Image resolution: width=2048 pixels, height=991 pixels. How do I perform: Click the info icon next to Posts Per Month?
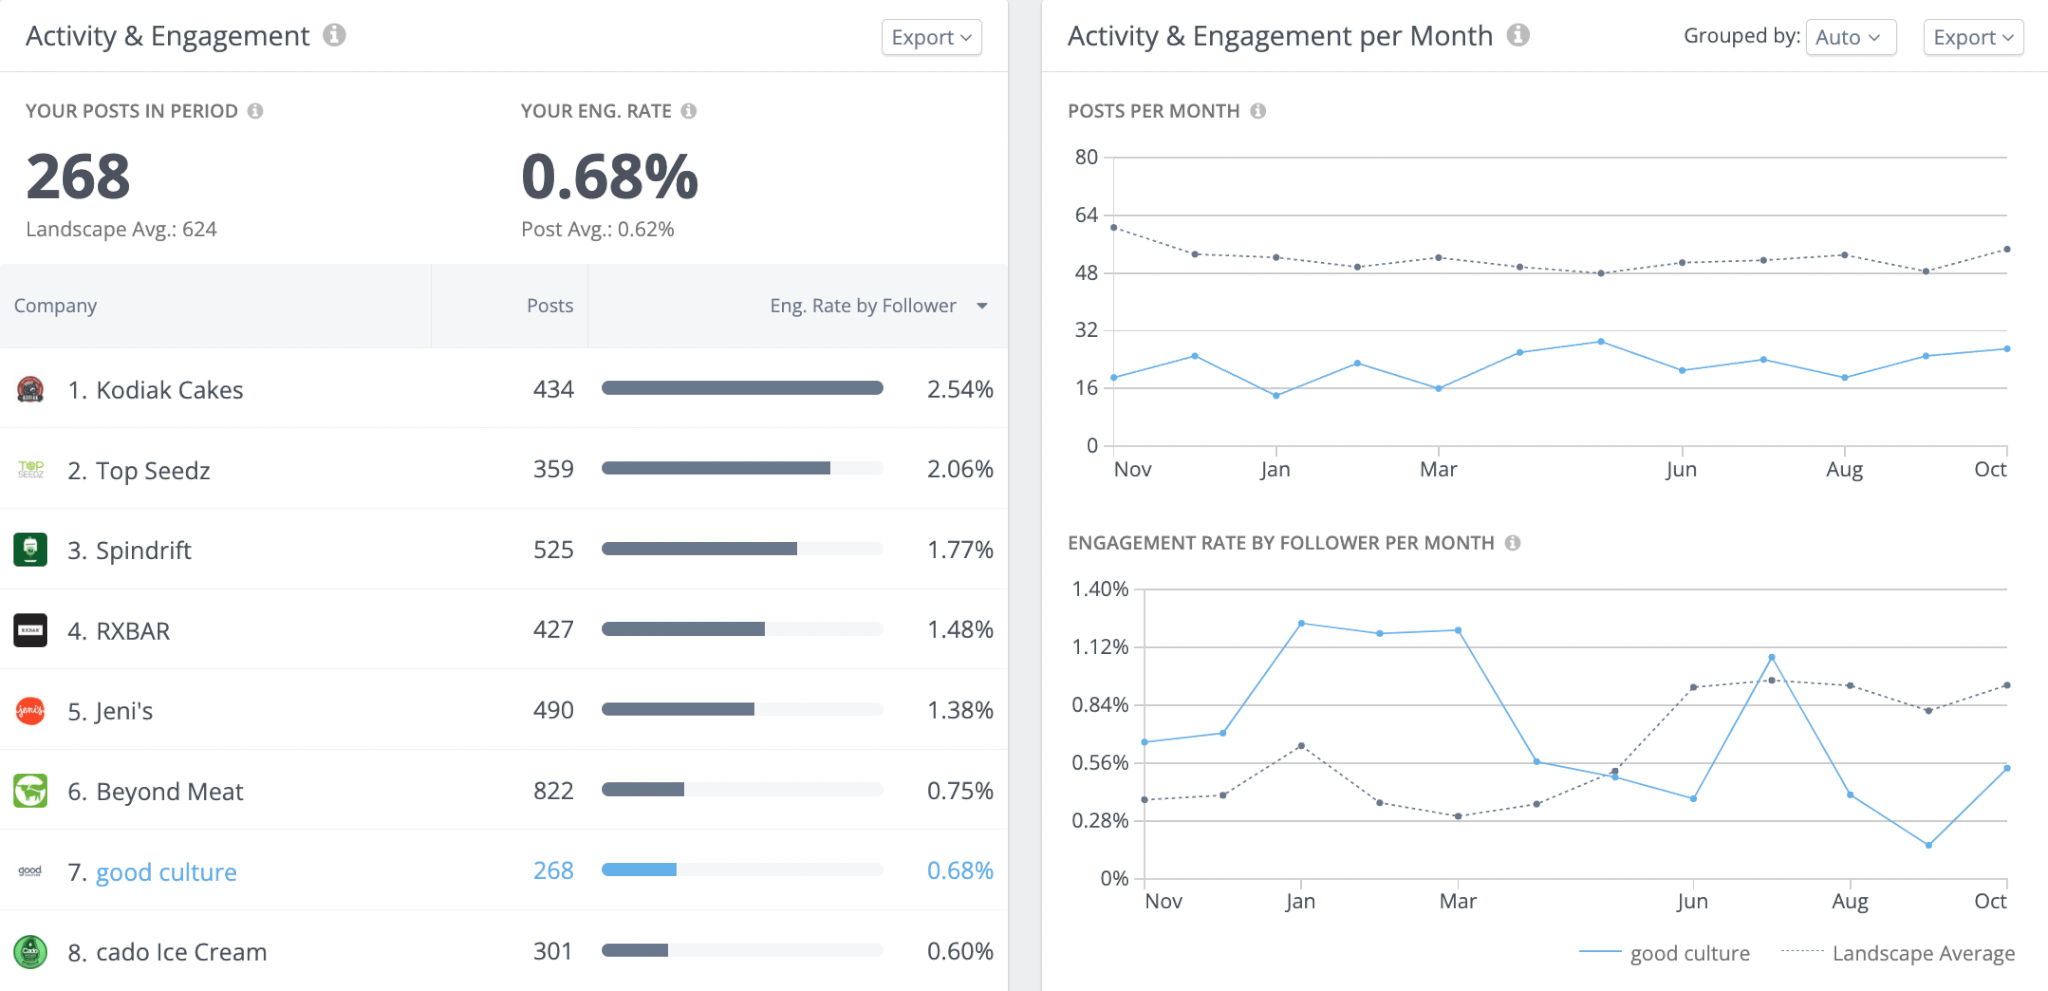(x=1257, y=111)
